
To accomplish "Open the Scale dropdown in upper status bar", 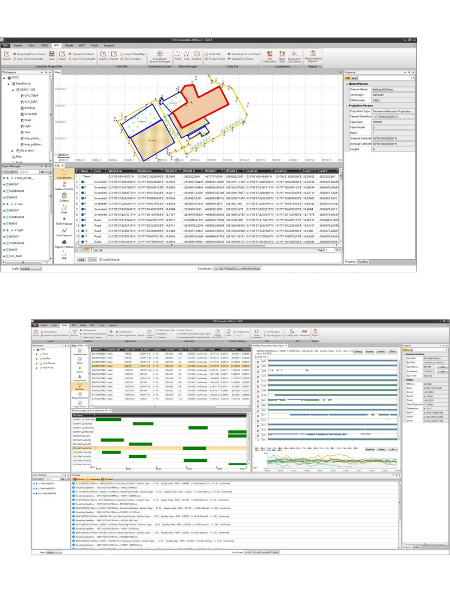I will (31, 269).
